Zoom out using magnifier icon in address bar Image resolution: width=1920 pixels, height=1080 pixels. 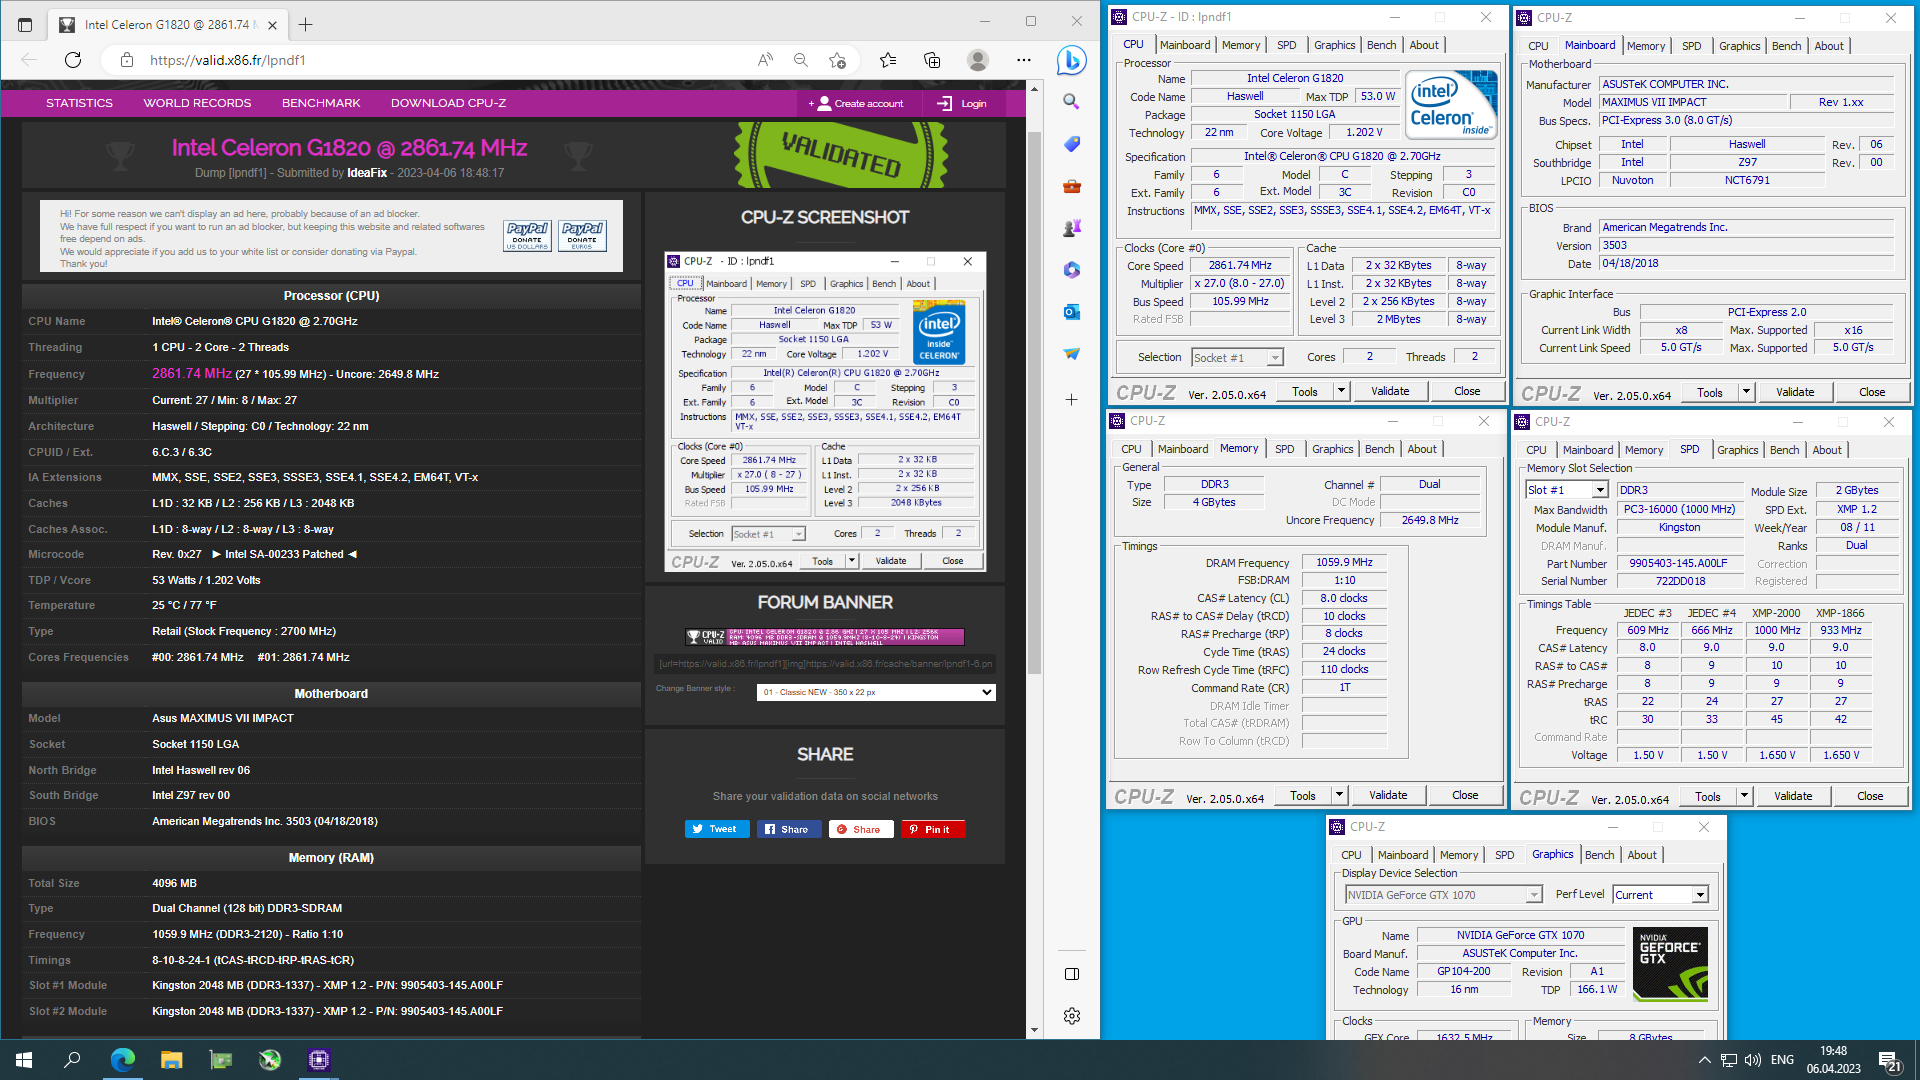(801, 60)
